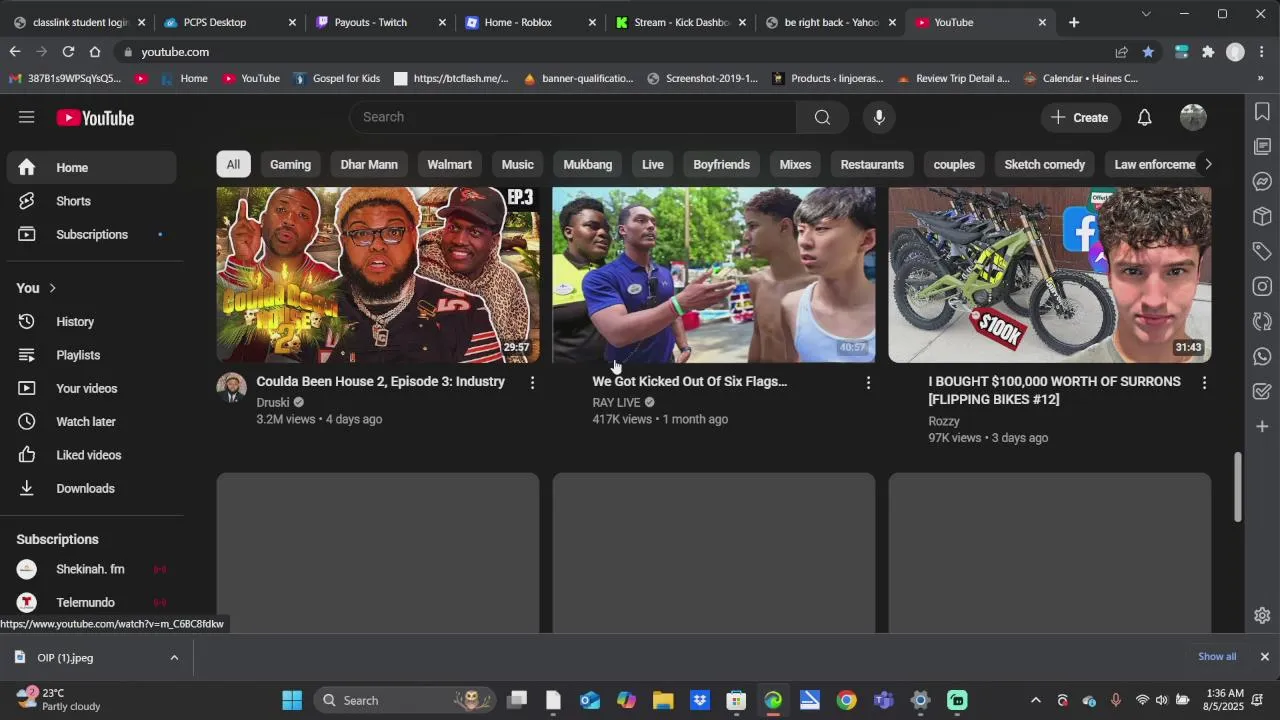
Task: Share this page from the address bar
Action: click(x=1122, y=52)
